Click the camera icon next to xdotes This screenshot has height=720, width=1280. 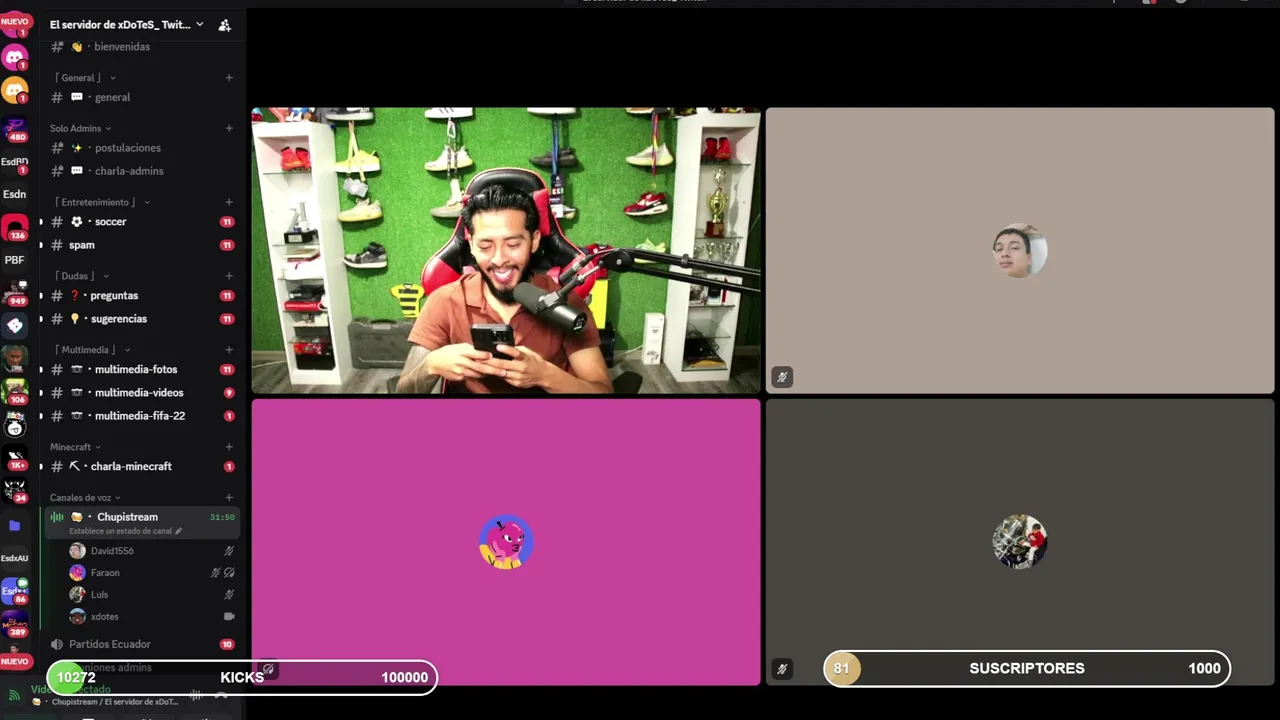229,617
